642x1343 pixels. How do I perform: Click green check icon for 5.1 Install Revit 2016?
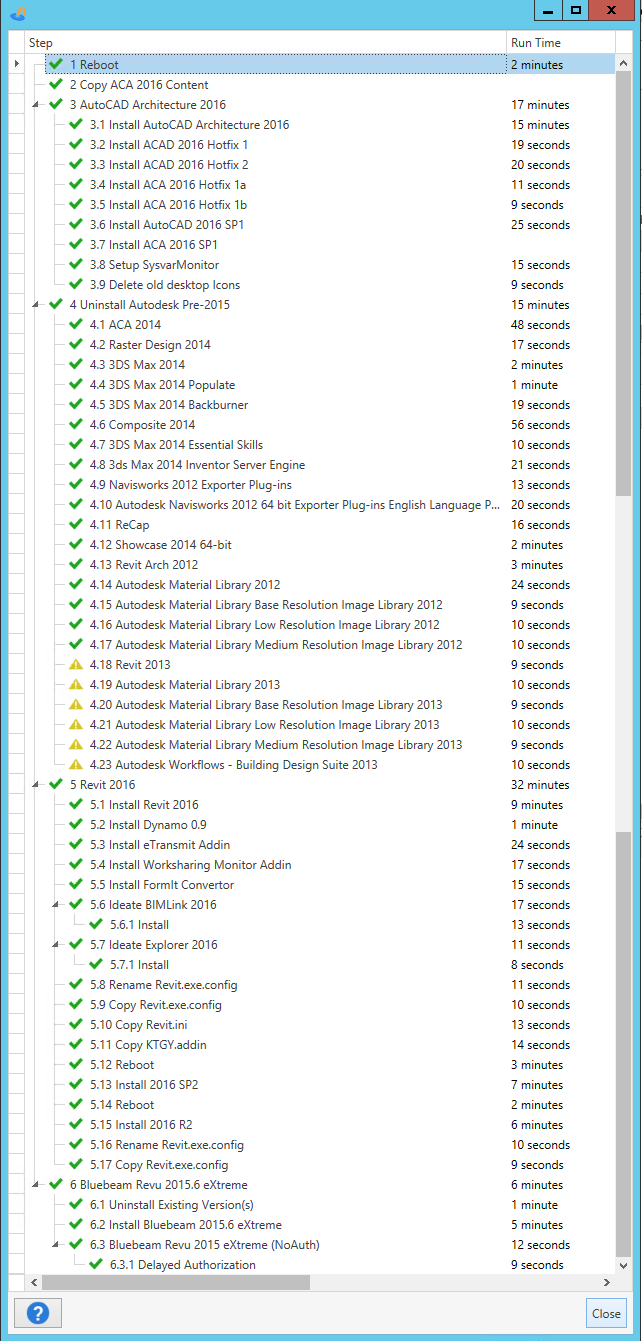[76, 805]
